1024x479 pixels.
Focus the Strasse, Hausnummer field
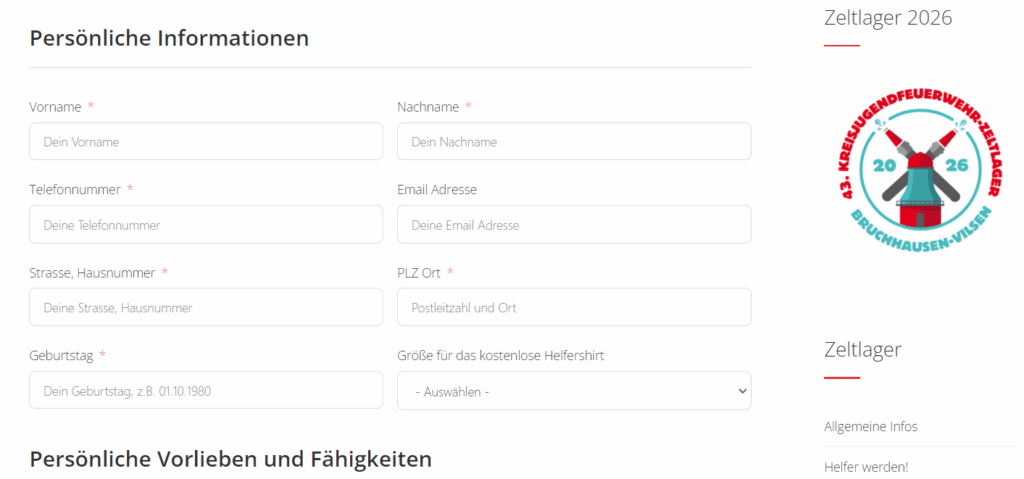point(206,307)
